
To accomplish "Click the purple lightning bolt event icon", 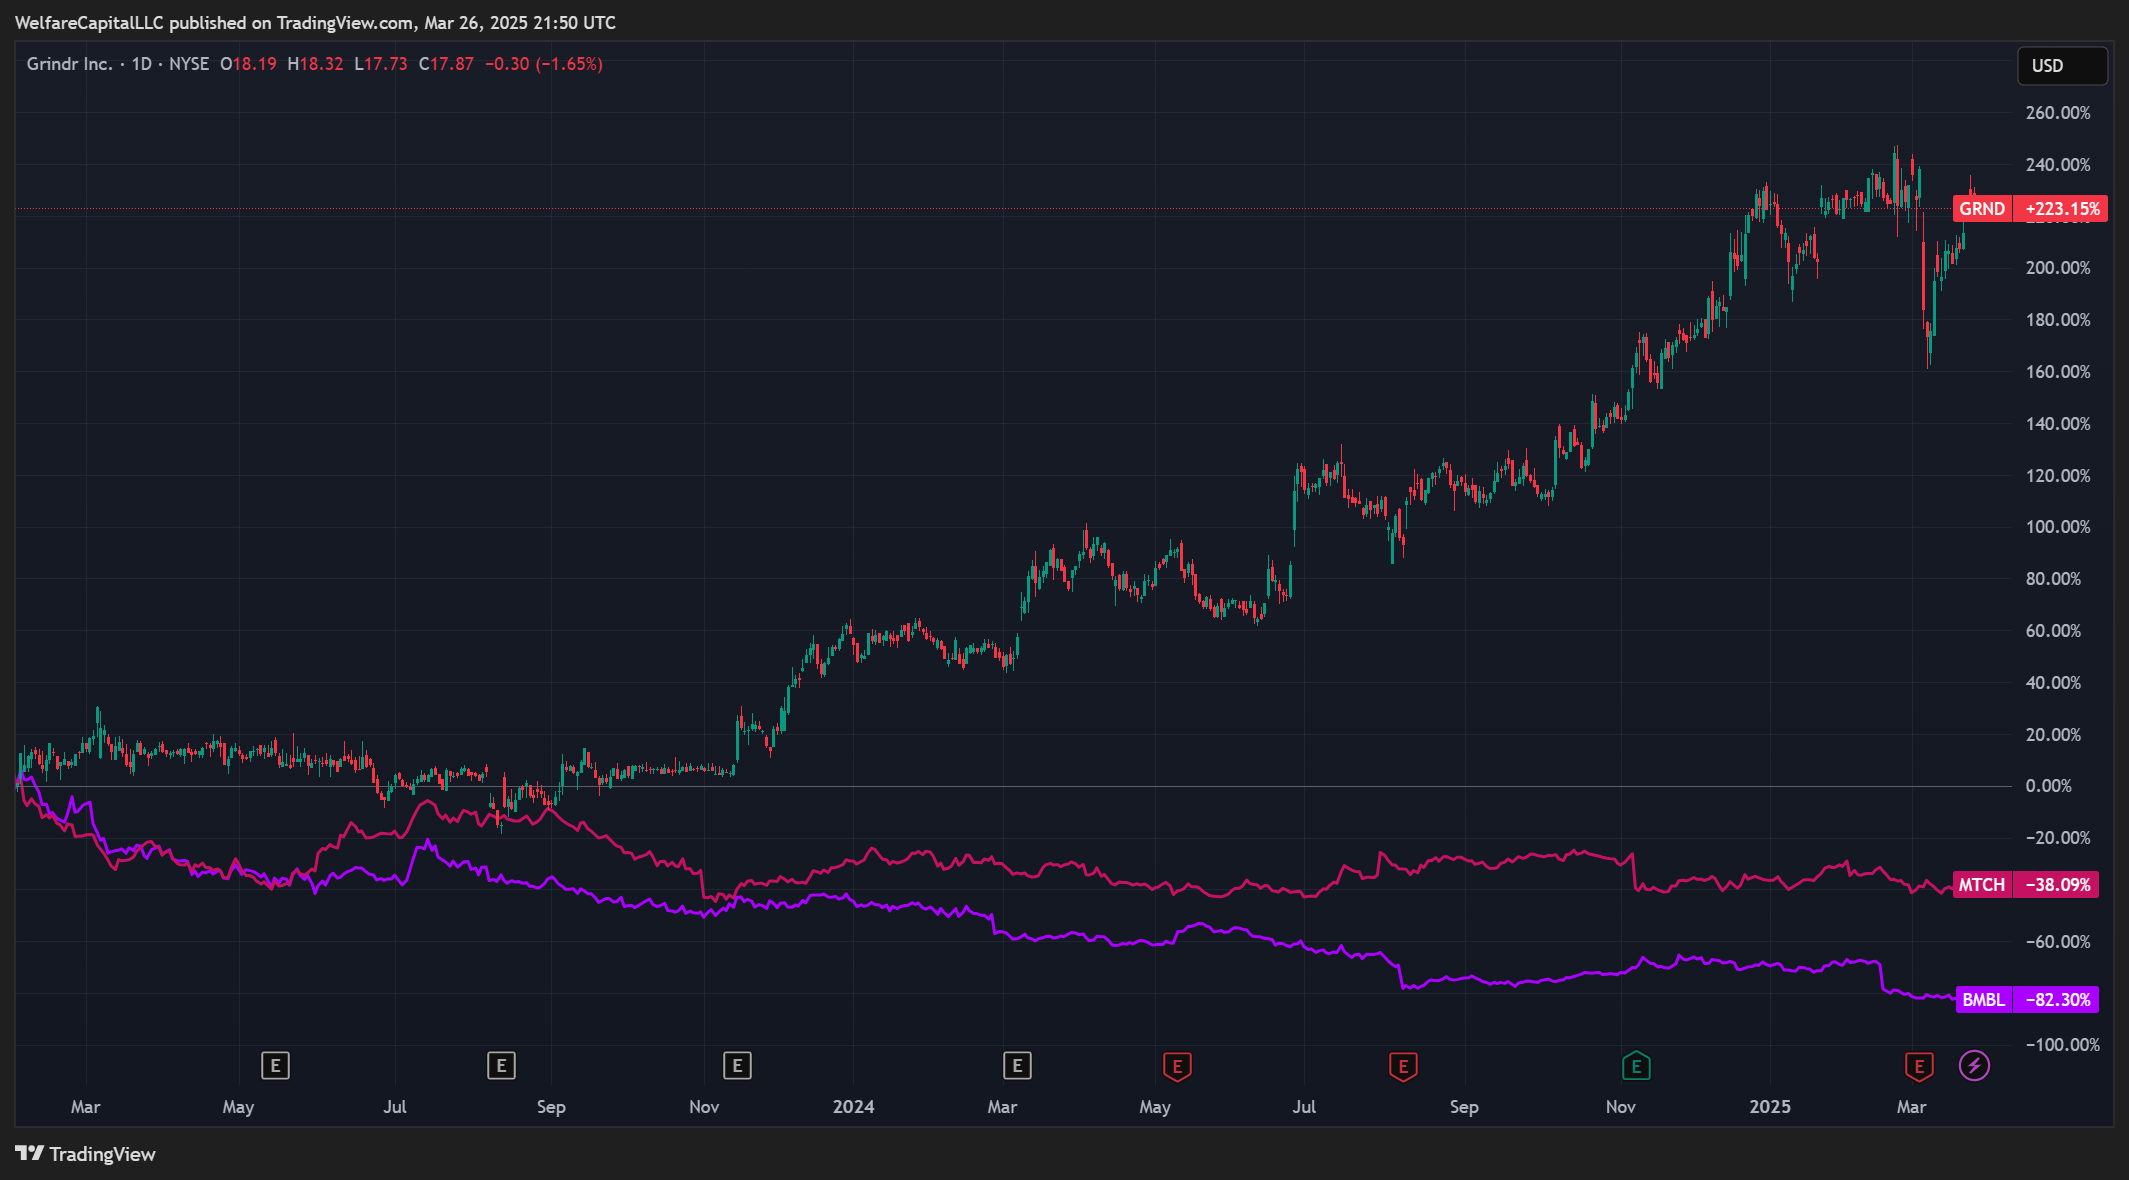I will 1974,1066.
